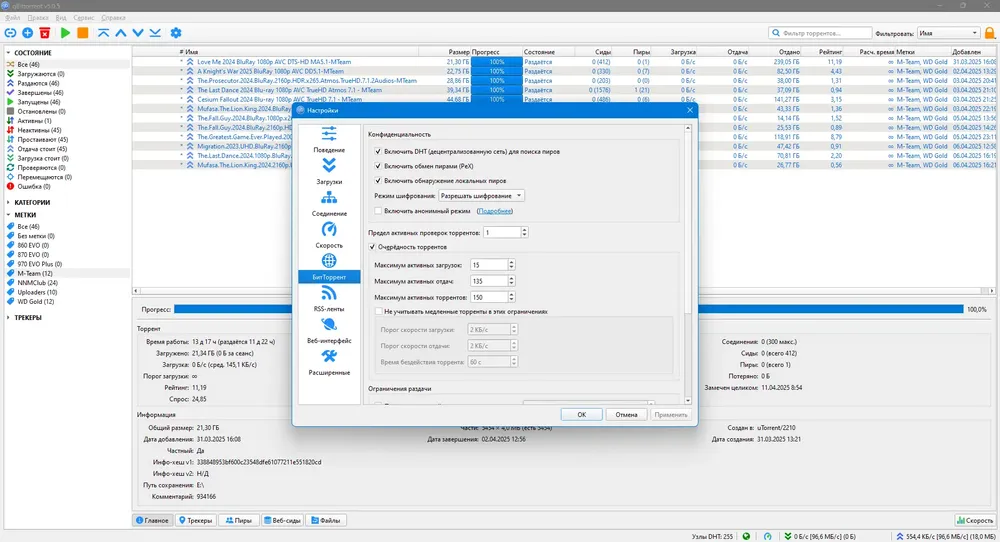The height and width of the screenshot is (542, 1000).
Task: Open the Веб-интерфейс settings section
Action: [329, 331]
